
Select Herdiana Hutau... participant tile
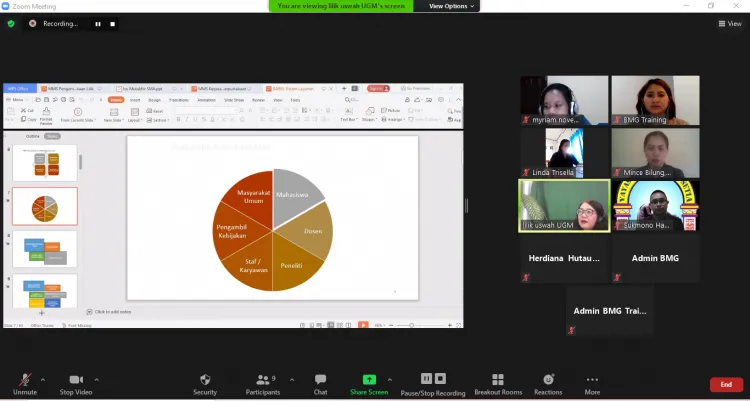[x=564, y=258]
